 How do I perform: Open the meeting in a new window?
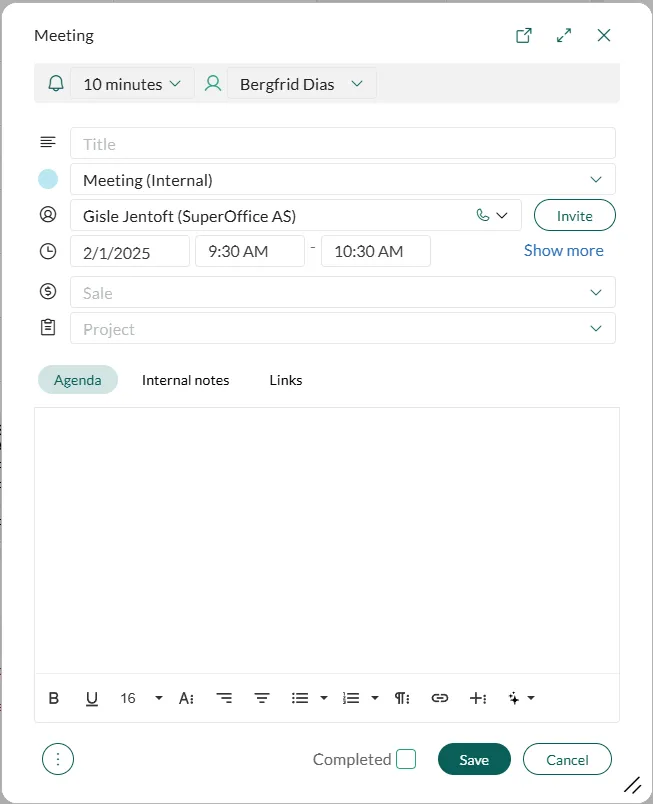524,35
